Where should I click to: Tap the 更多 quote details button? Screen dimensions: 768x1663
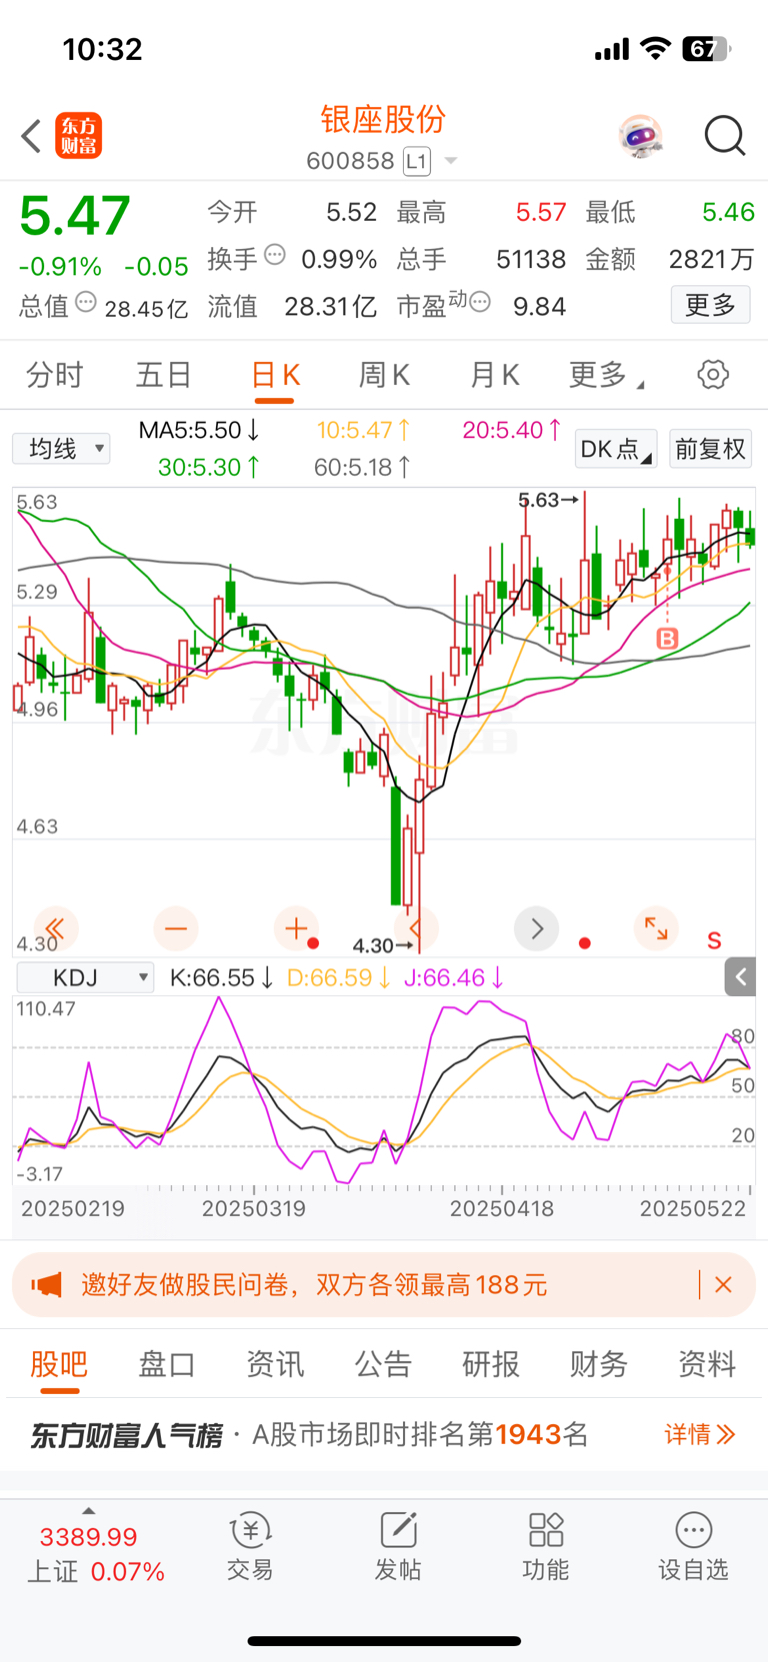click(x=710, y=304)
